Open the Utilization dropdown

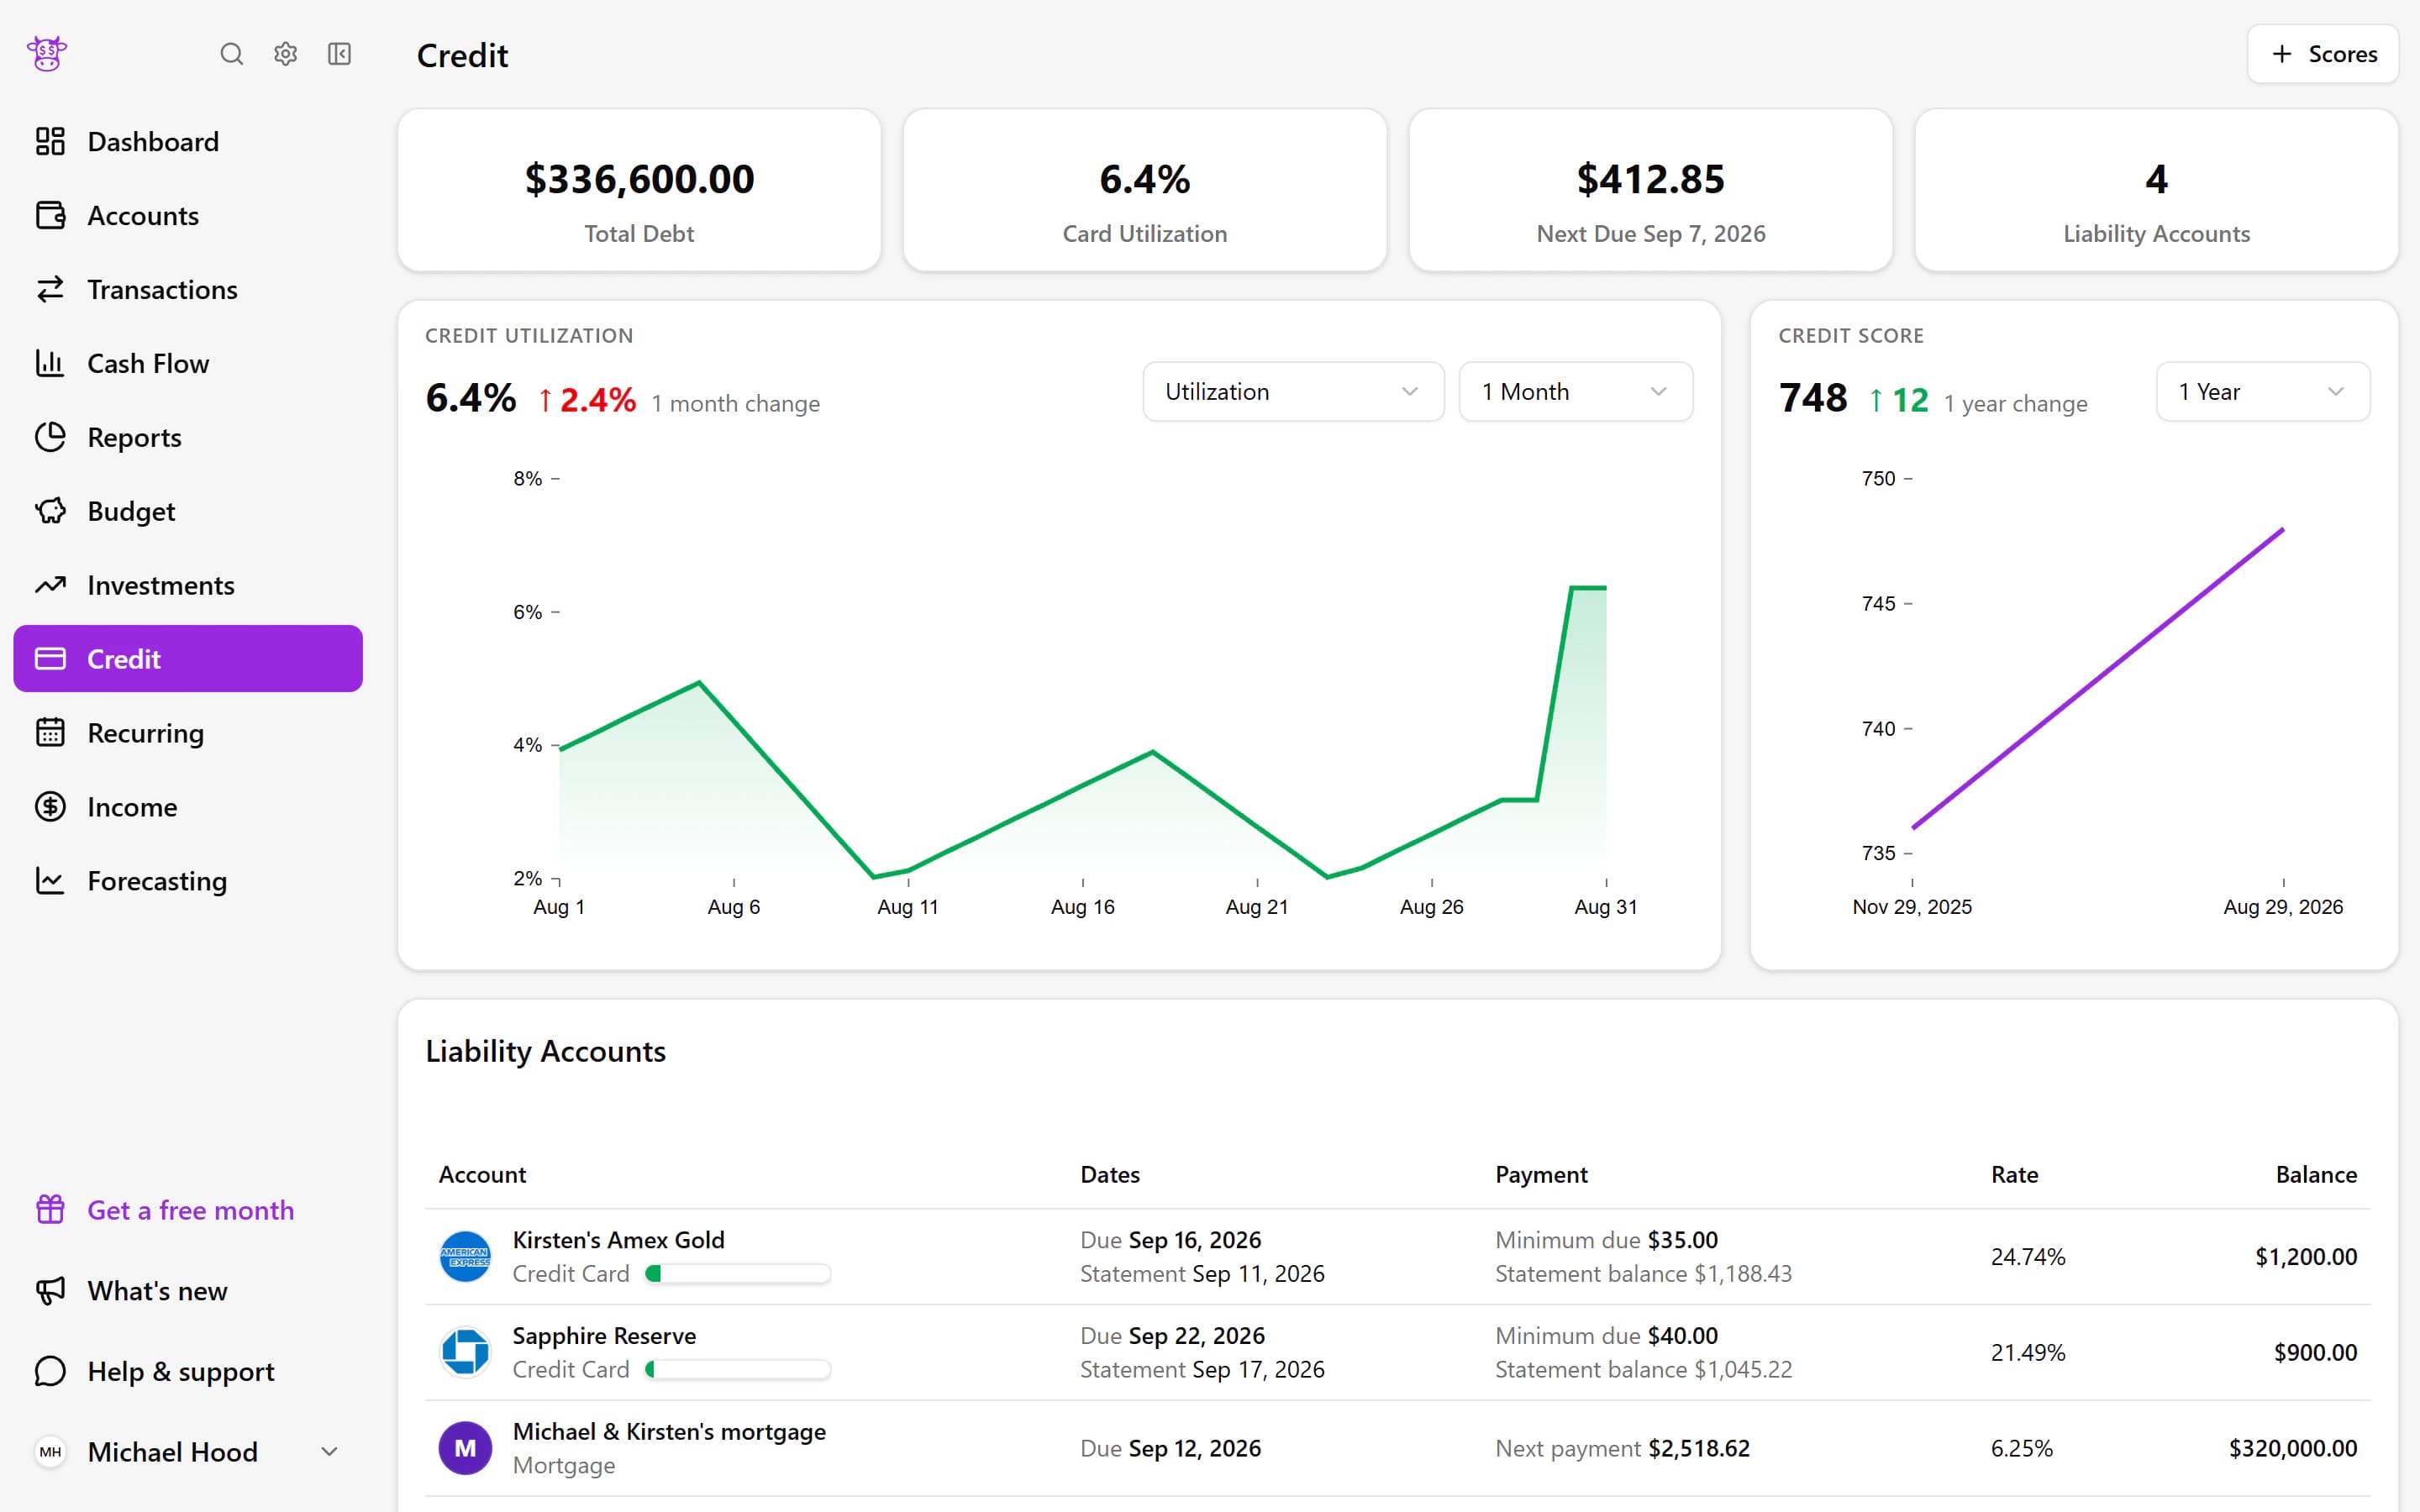coord(1293,392)
